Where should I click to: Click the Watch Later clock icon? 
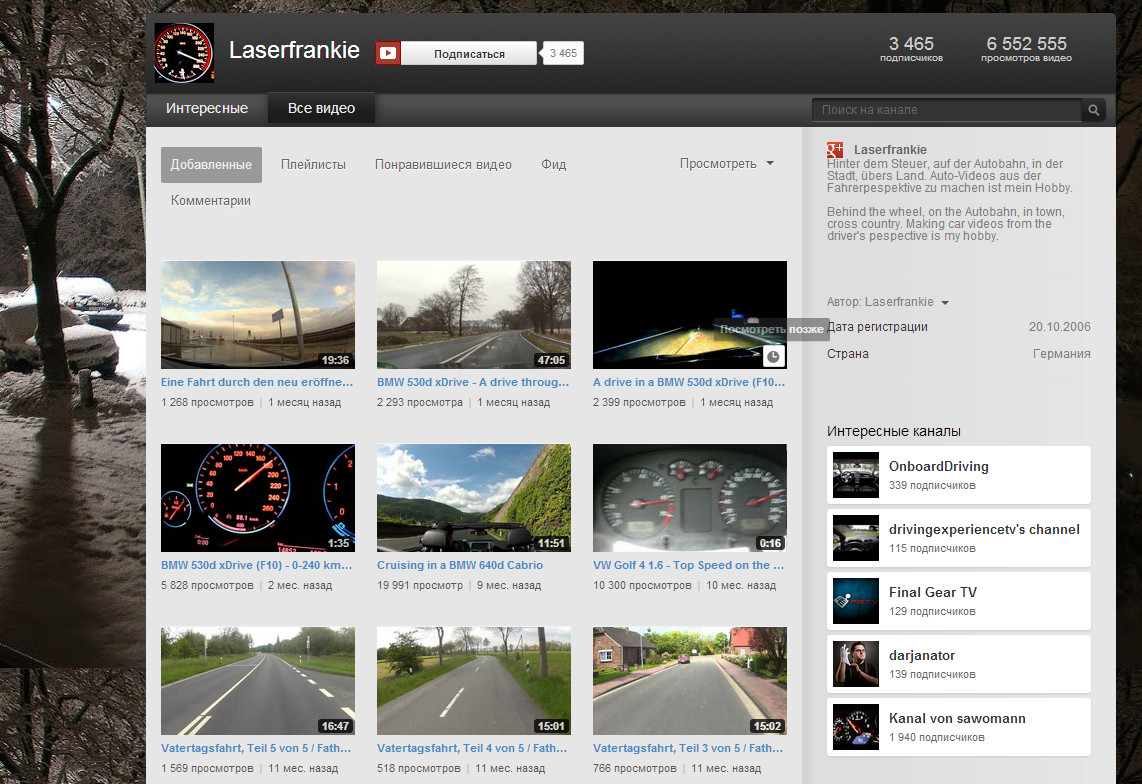773,356
